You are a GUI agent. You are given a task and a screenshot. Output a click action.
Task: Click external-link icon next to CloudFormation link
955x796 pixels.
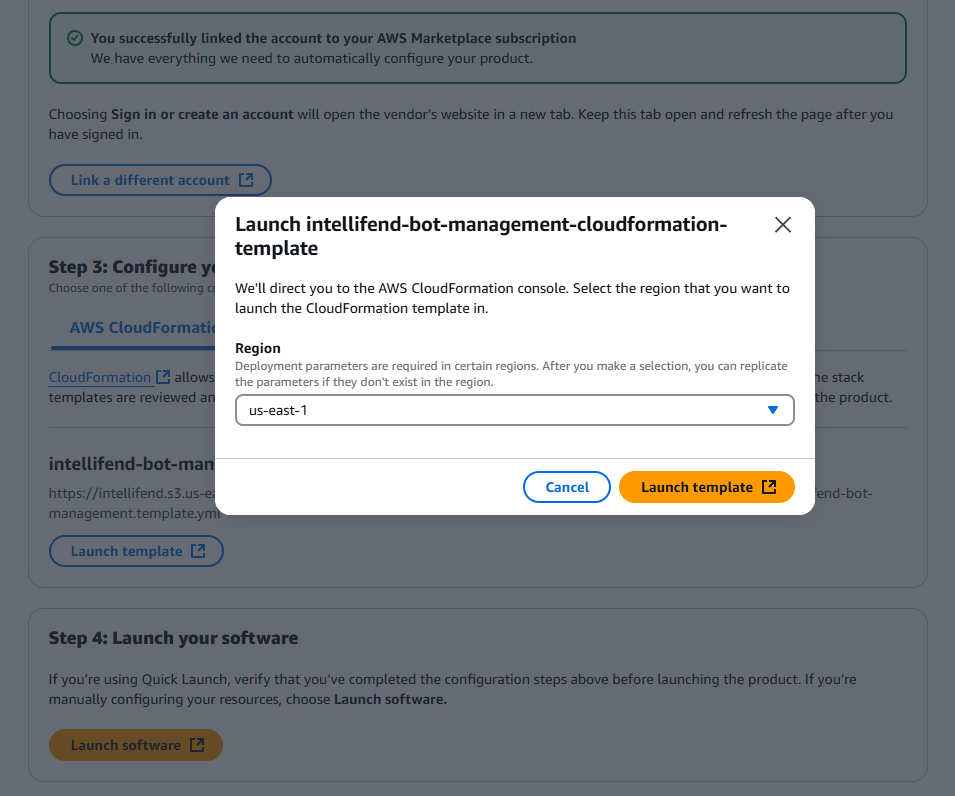click(x=163, y=377)
